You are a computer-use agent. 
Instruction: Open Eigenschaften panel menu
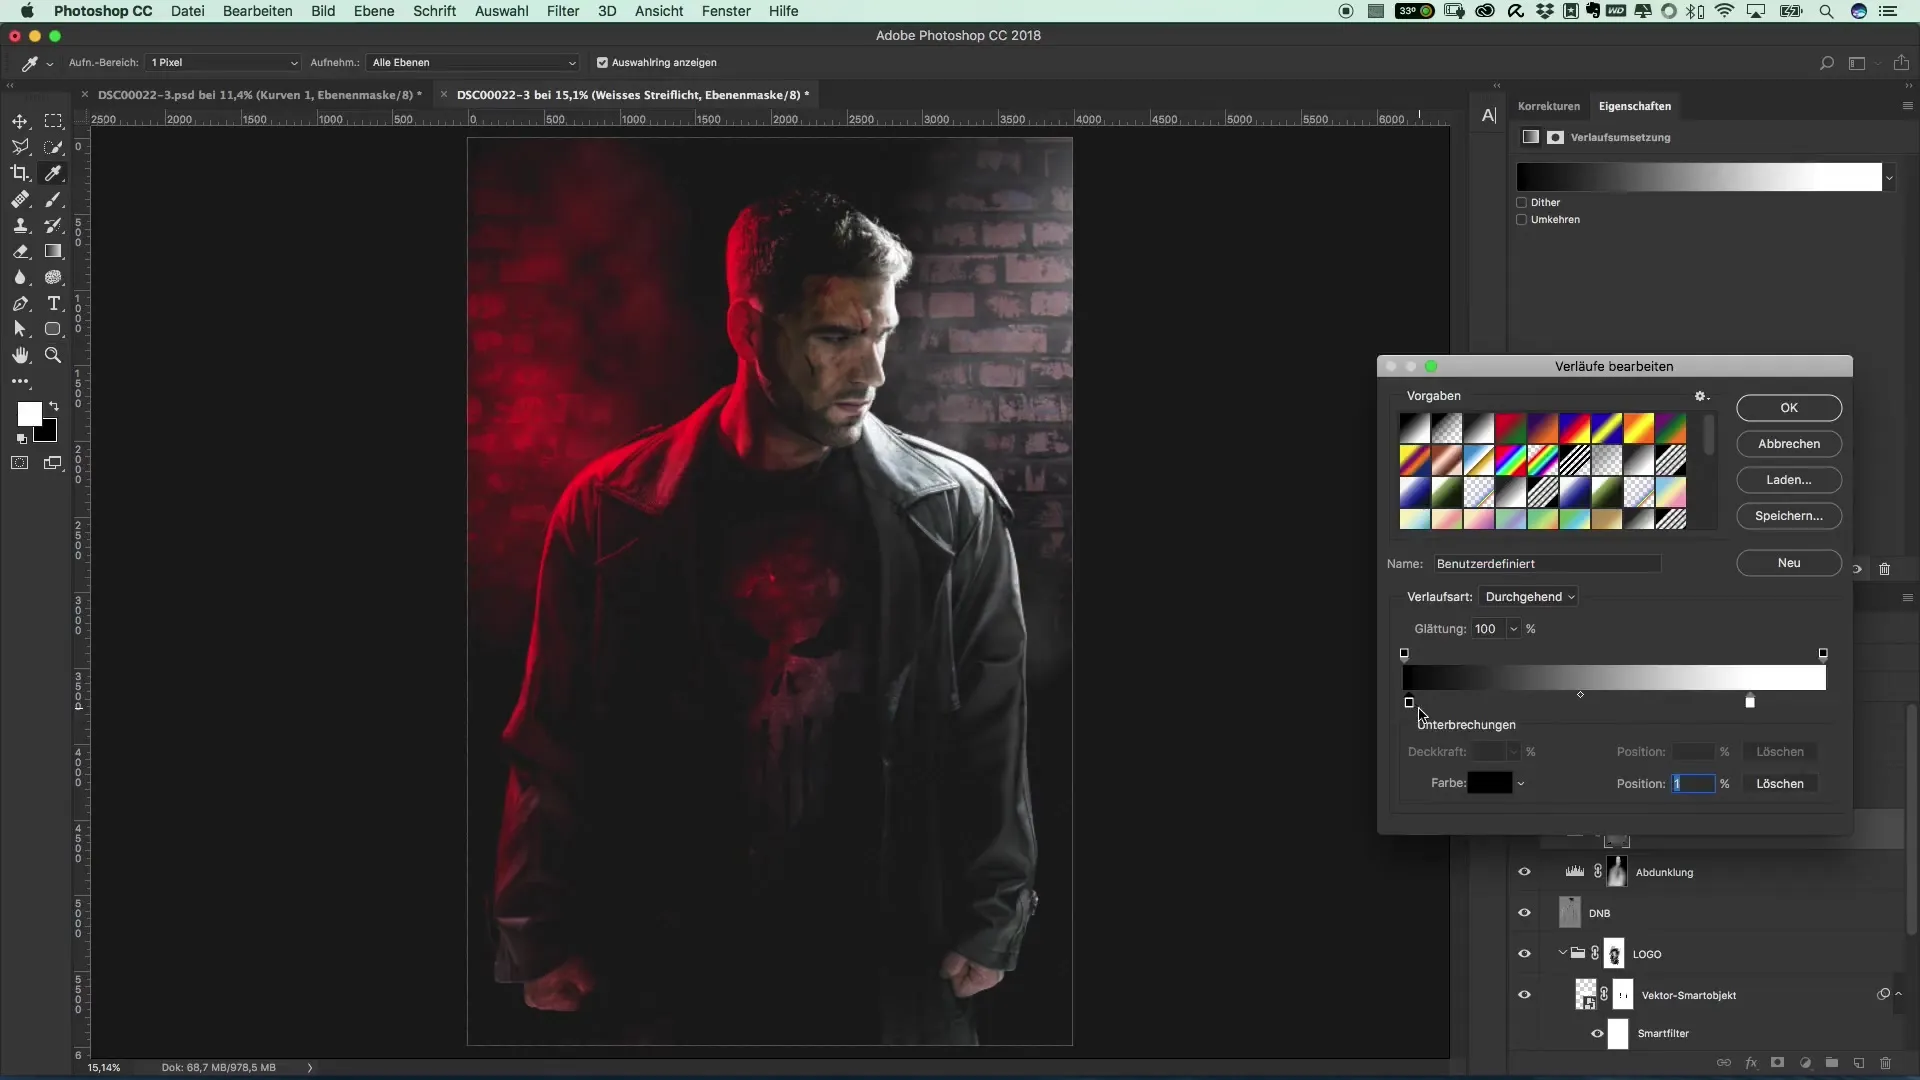pyautogui.click(x=1907, y=106)
